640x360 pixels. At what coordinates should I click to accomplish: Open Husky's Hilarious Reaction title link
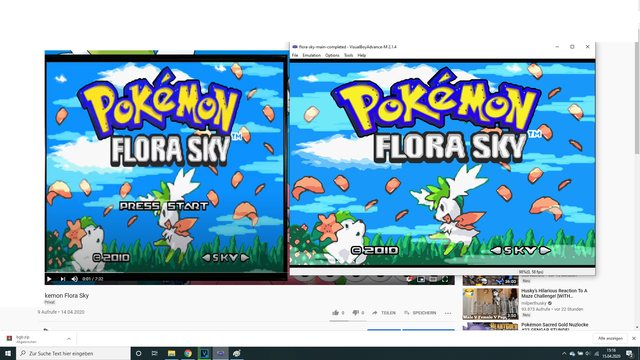(554, 293)
